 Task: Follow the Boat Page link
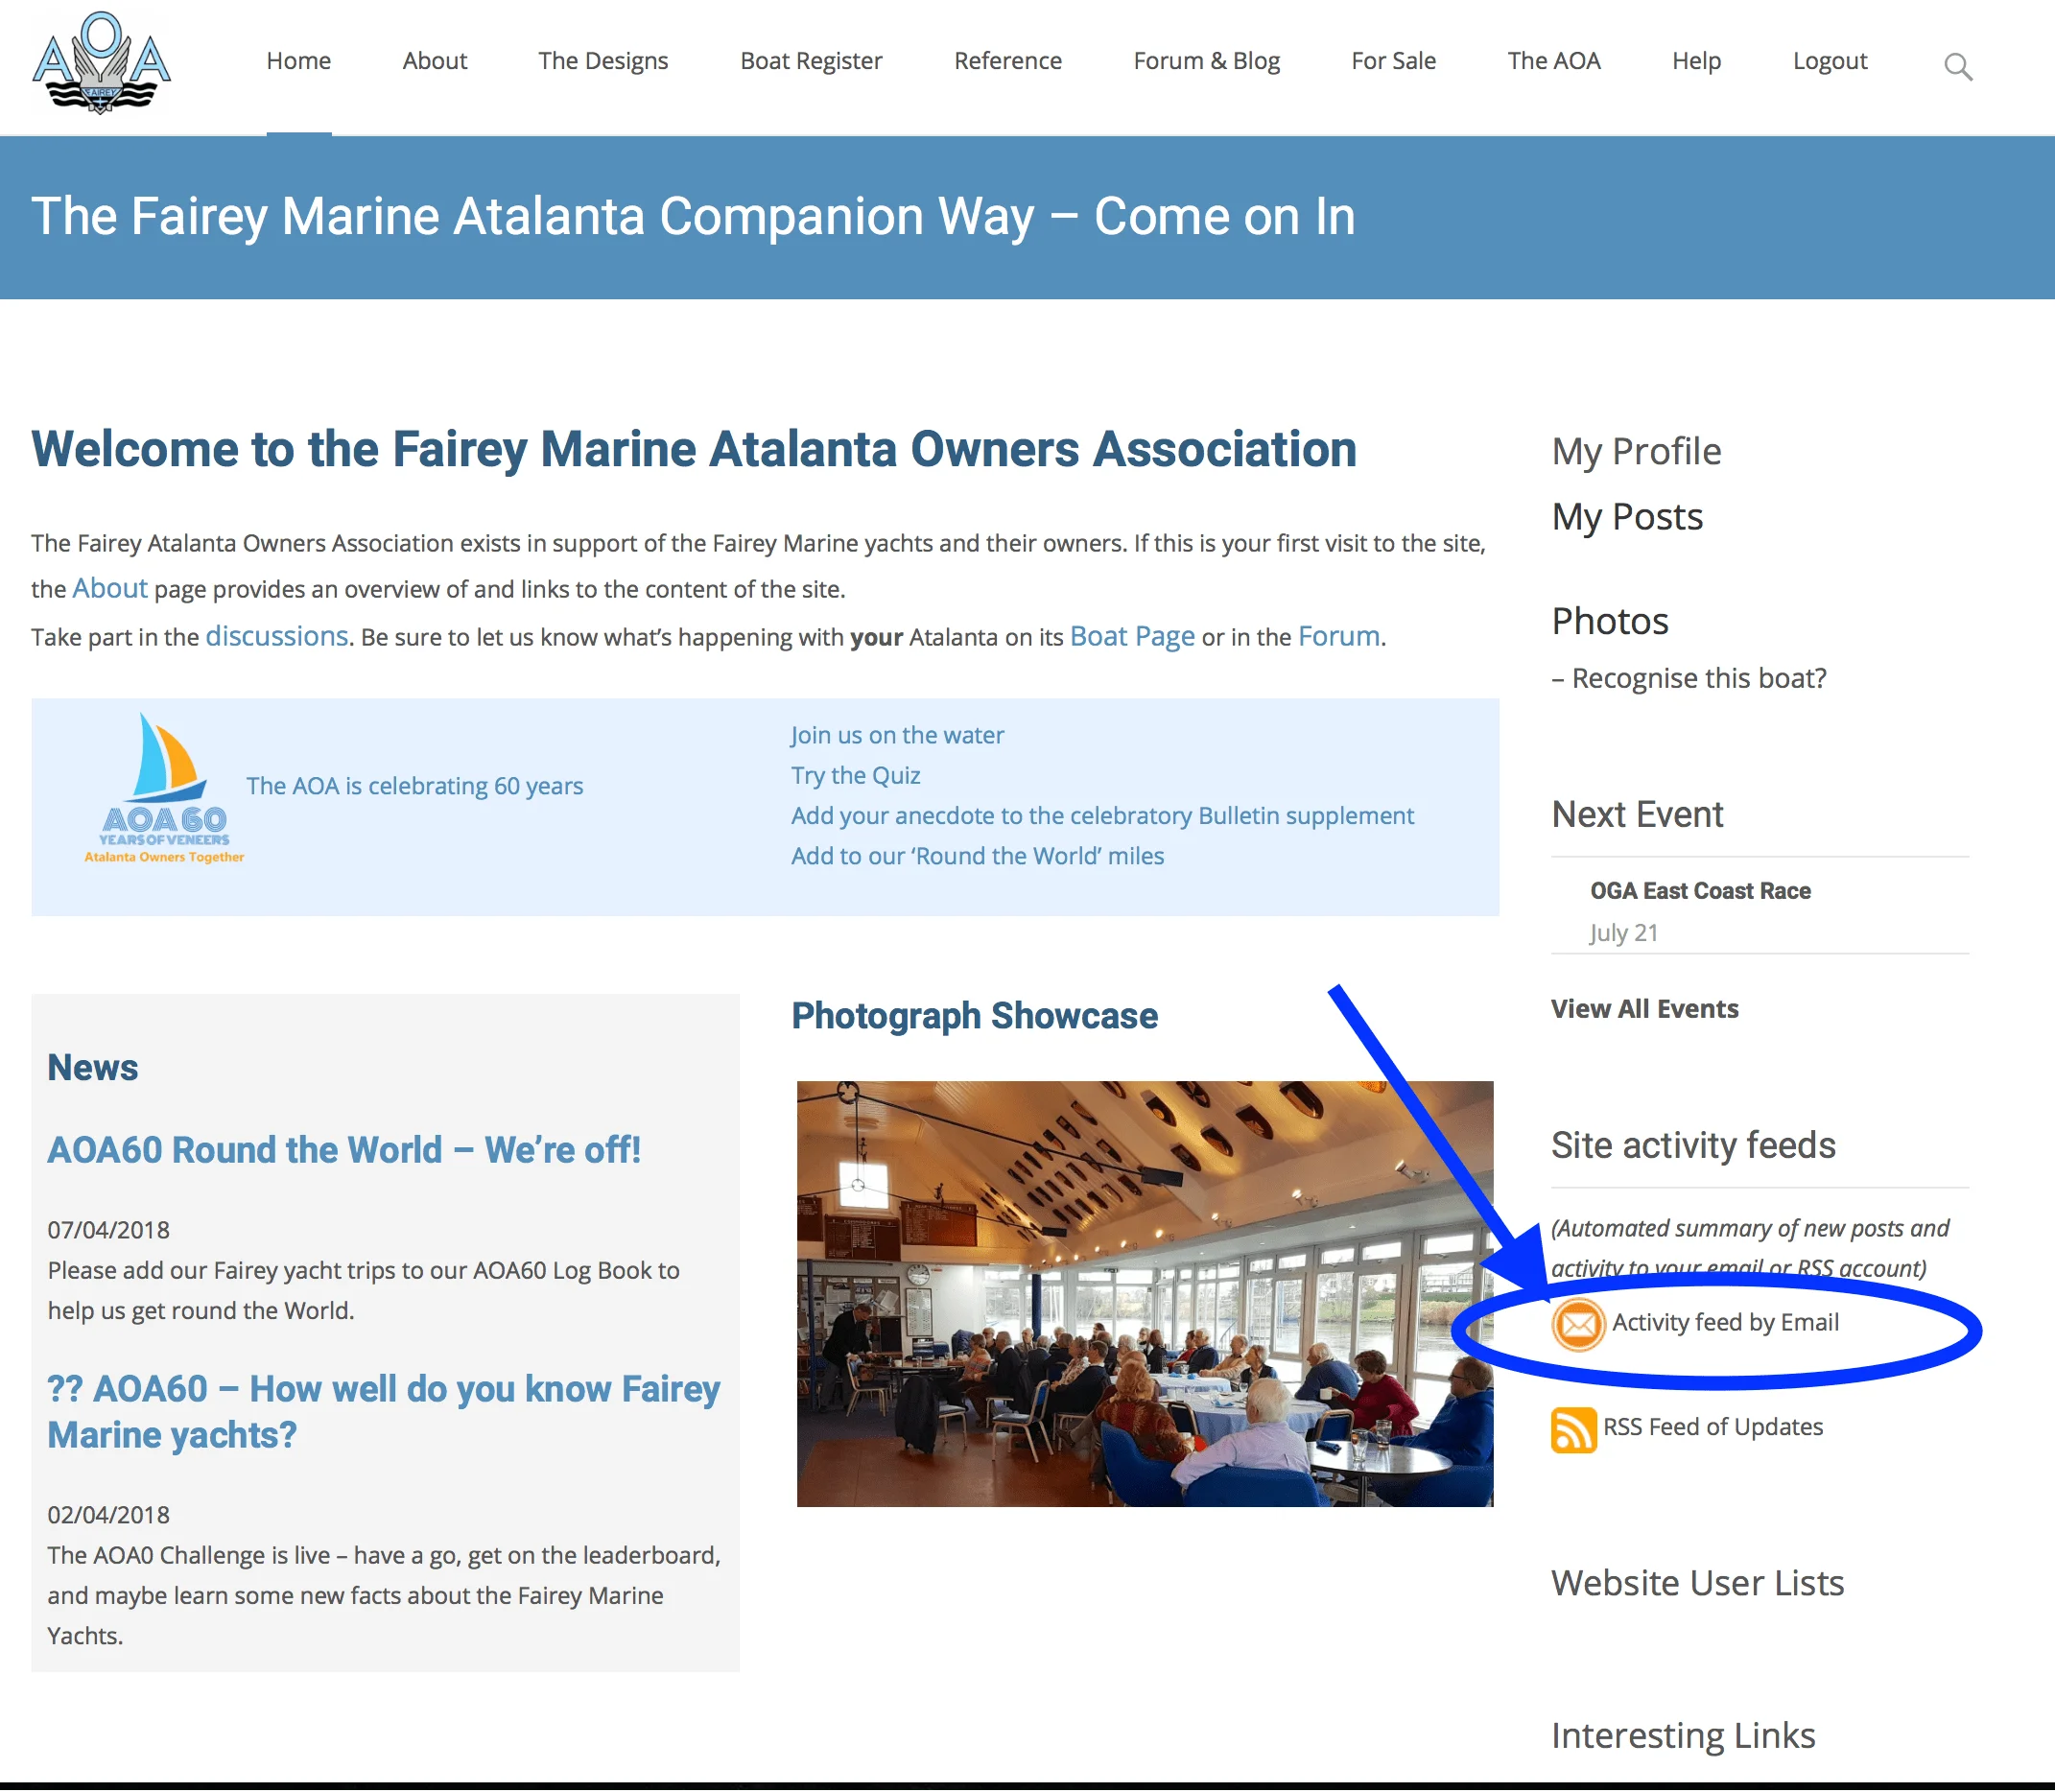1132,636
